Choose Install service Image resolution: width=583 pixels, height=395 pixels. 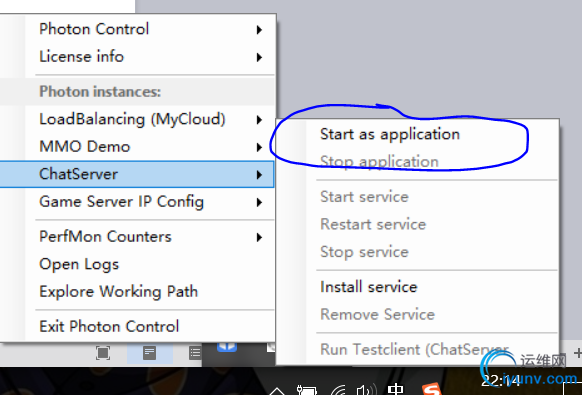click(418, 287)
